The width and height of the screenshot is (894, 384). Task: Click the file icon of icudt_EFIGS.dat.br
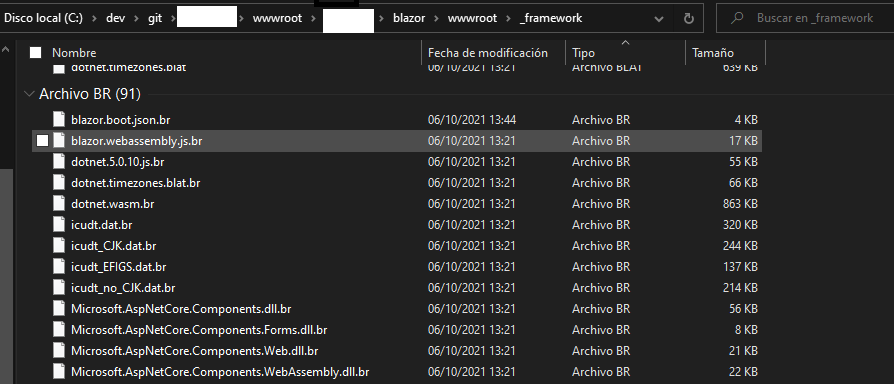click(59, 267)
